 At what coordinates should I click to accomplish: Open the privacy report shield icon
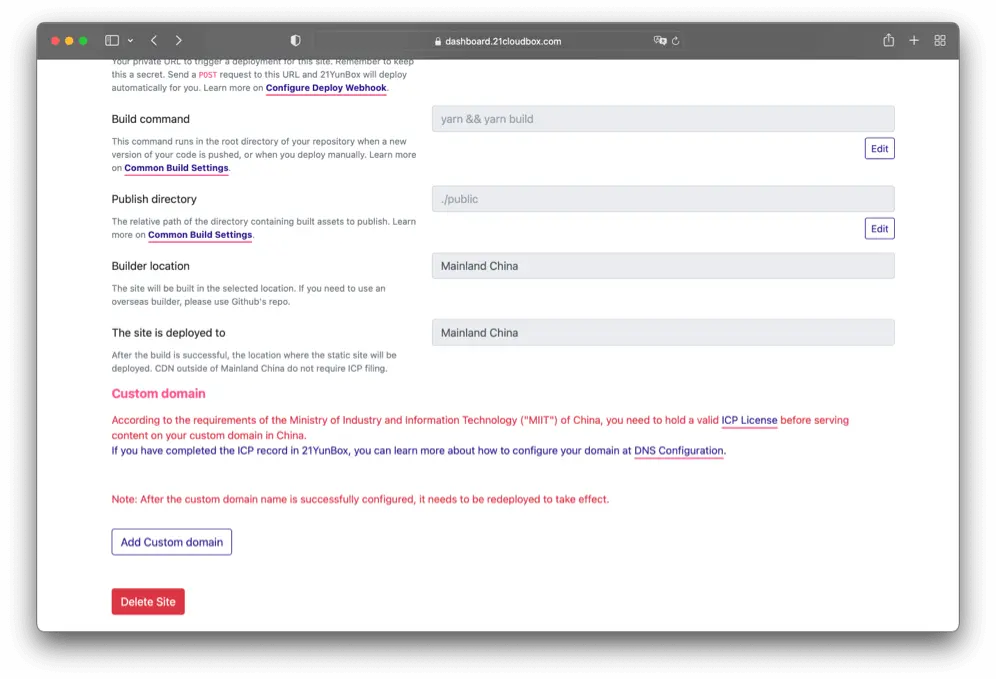point(295,41)
